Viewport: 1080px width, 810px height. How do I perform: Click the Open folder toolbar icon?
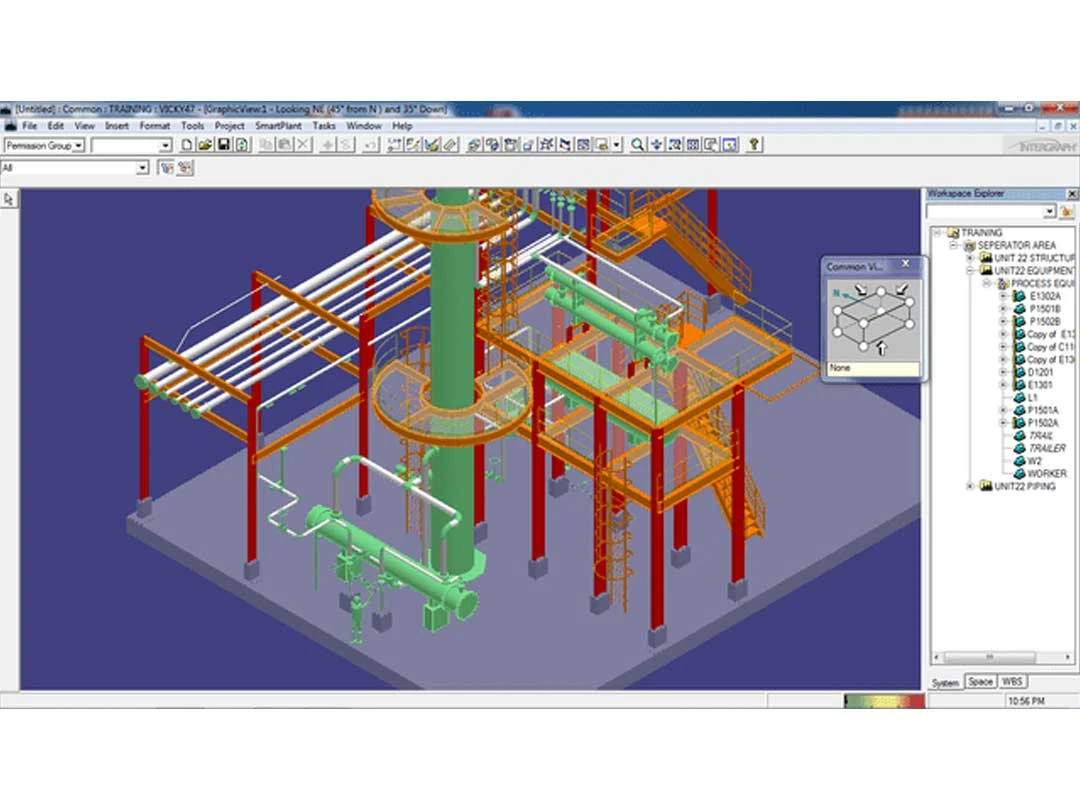204,145
